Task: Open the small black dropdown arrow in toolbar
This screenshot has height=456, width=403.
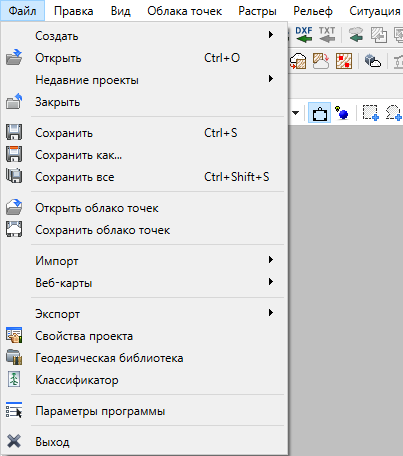Action: click(x=295, y=113)
